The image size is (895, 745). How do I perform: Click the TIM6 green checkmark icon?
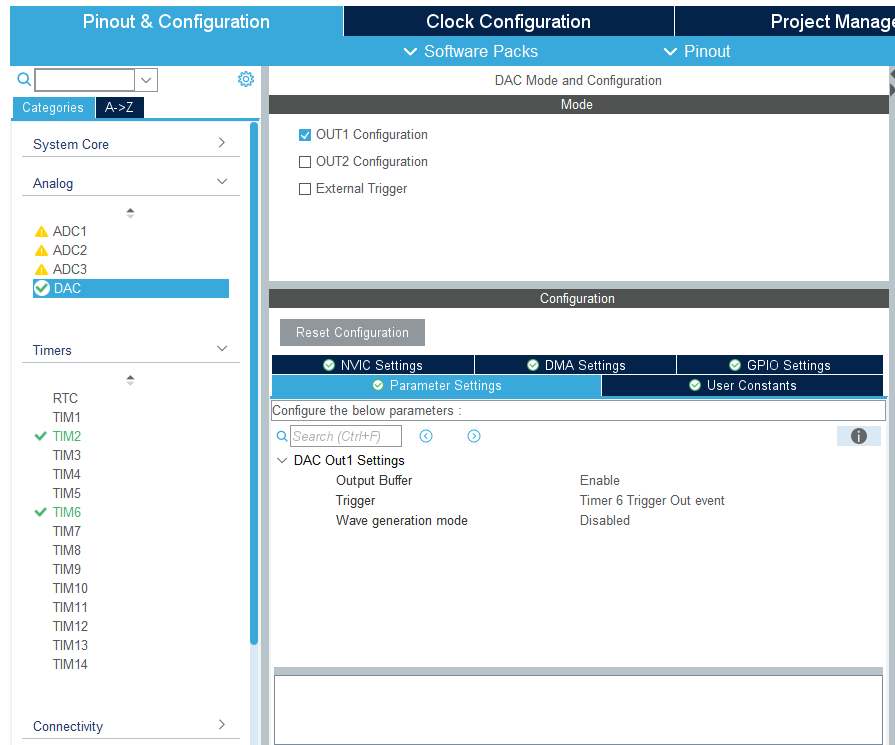click(x=41, y=512)
